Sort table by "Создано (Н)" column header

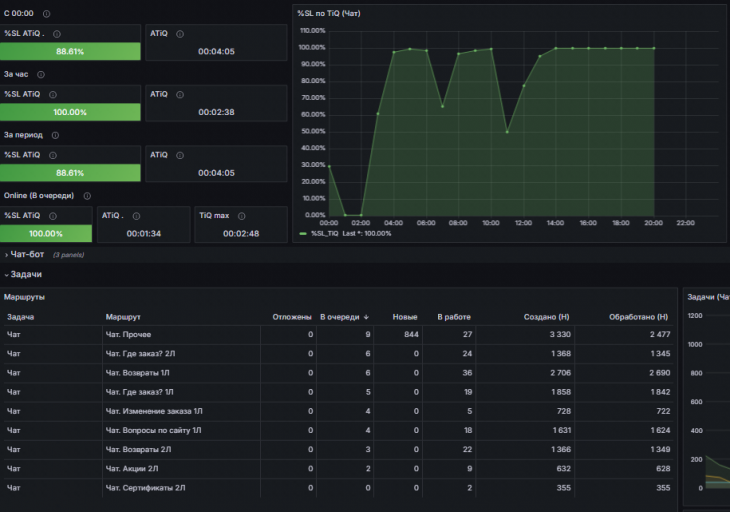[547, 317]
